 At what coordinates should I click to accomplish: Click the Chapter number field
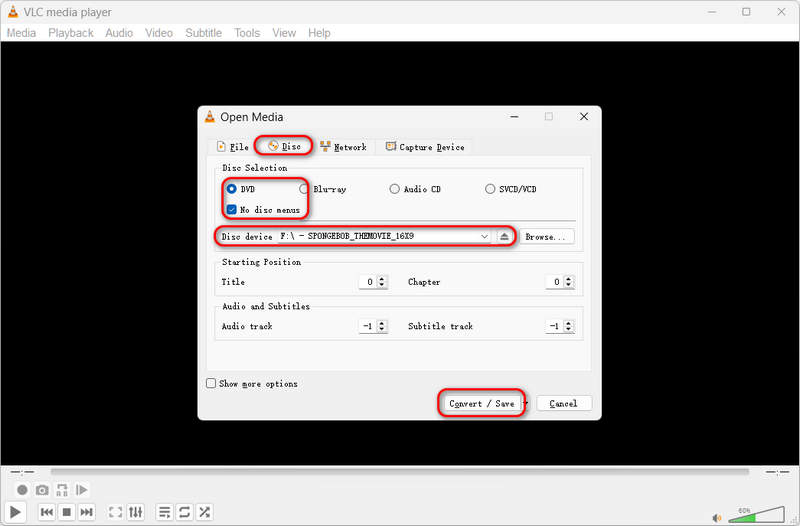coord(555,282)
